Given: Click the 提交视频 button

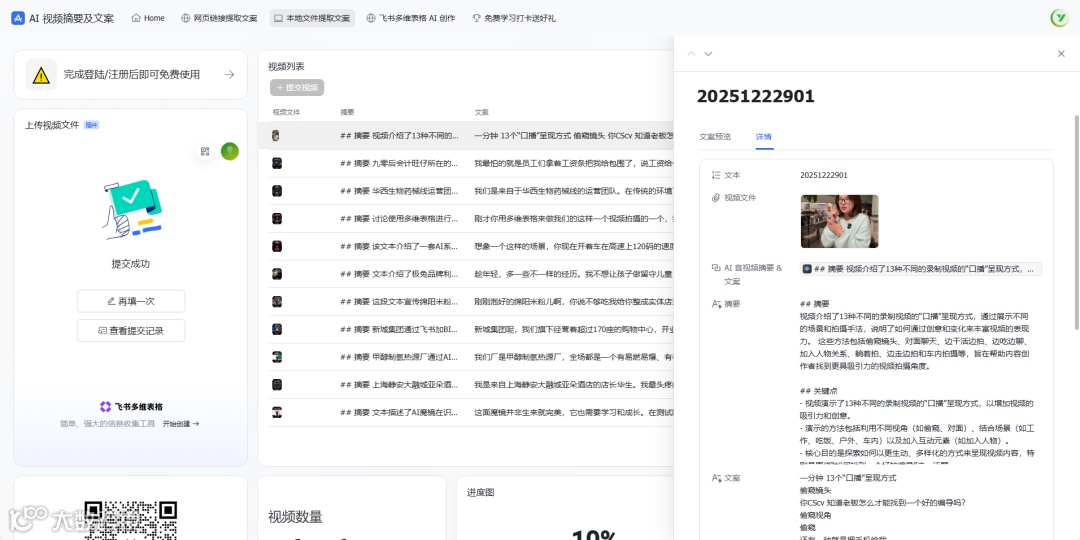Looking at the screenshot, I should 297,87.
